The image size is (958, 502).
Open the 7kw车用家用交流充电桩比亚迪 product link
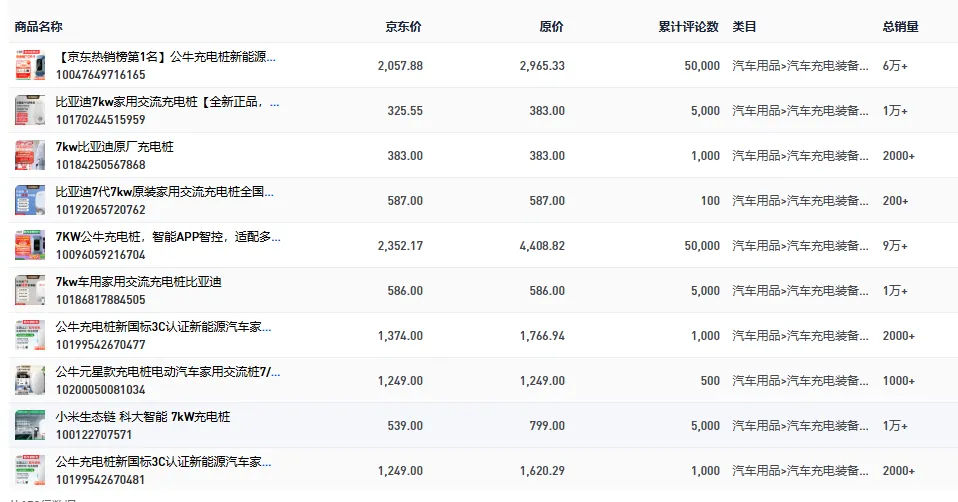[x=139, y=282]
